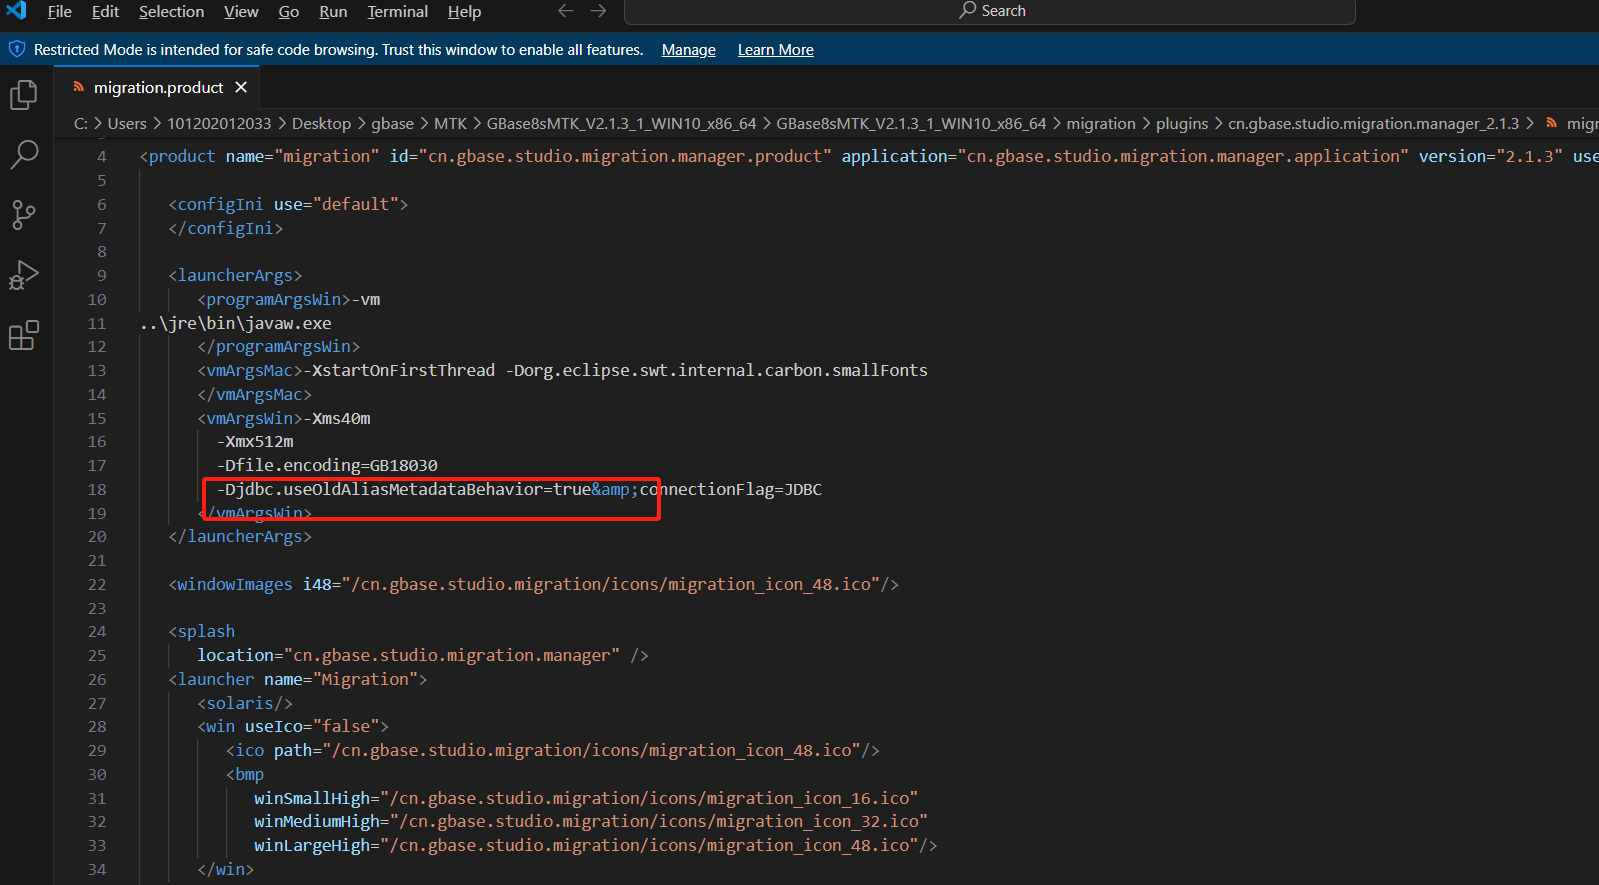
Task: Click line number 4 in gutter
Action: pyautogui.click(x=102, y=157)
